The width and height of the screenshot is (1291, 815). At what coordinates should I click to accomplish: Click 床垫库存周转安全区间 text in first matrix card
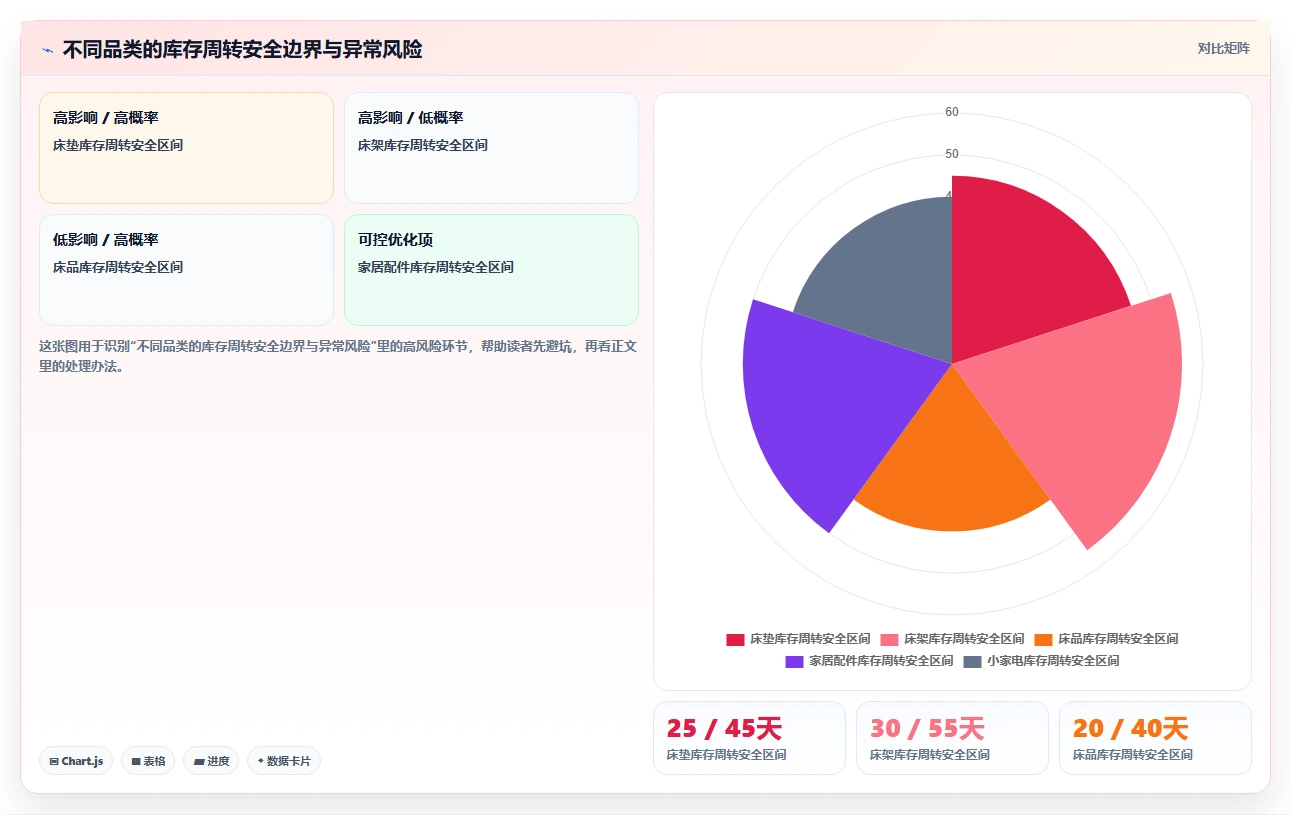pos(118,145)
